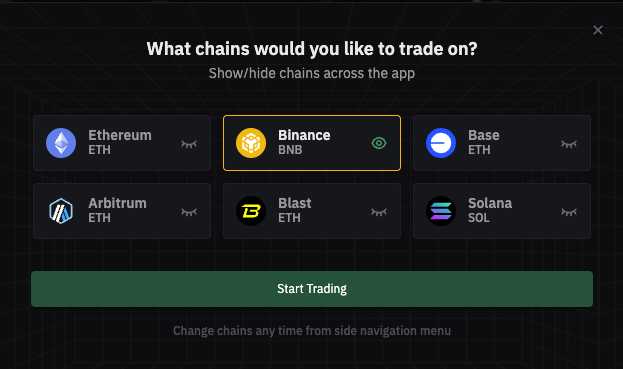The height and width of the screenshot is (369, 623).
Task: Show Blast chain via closed-eye icon
Action: tap(379, 212)
